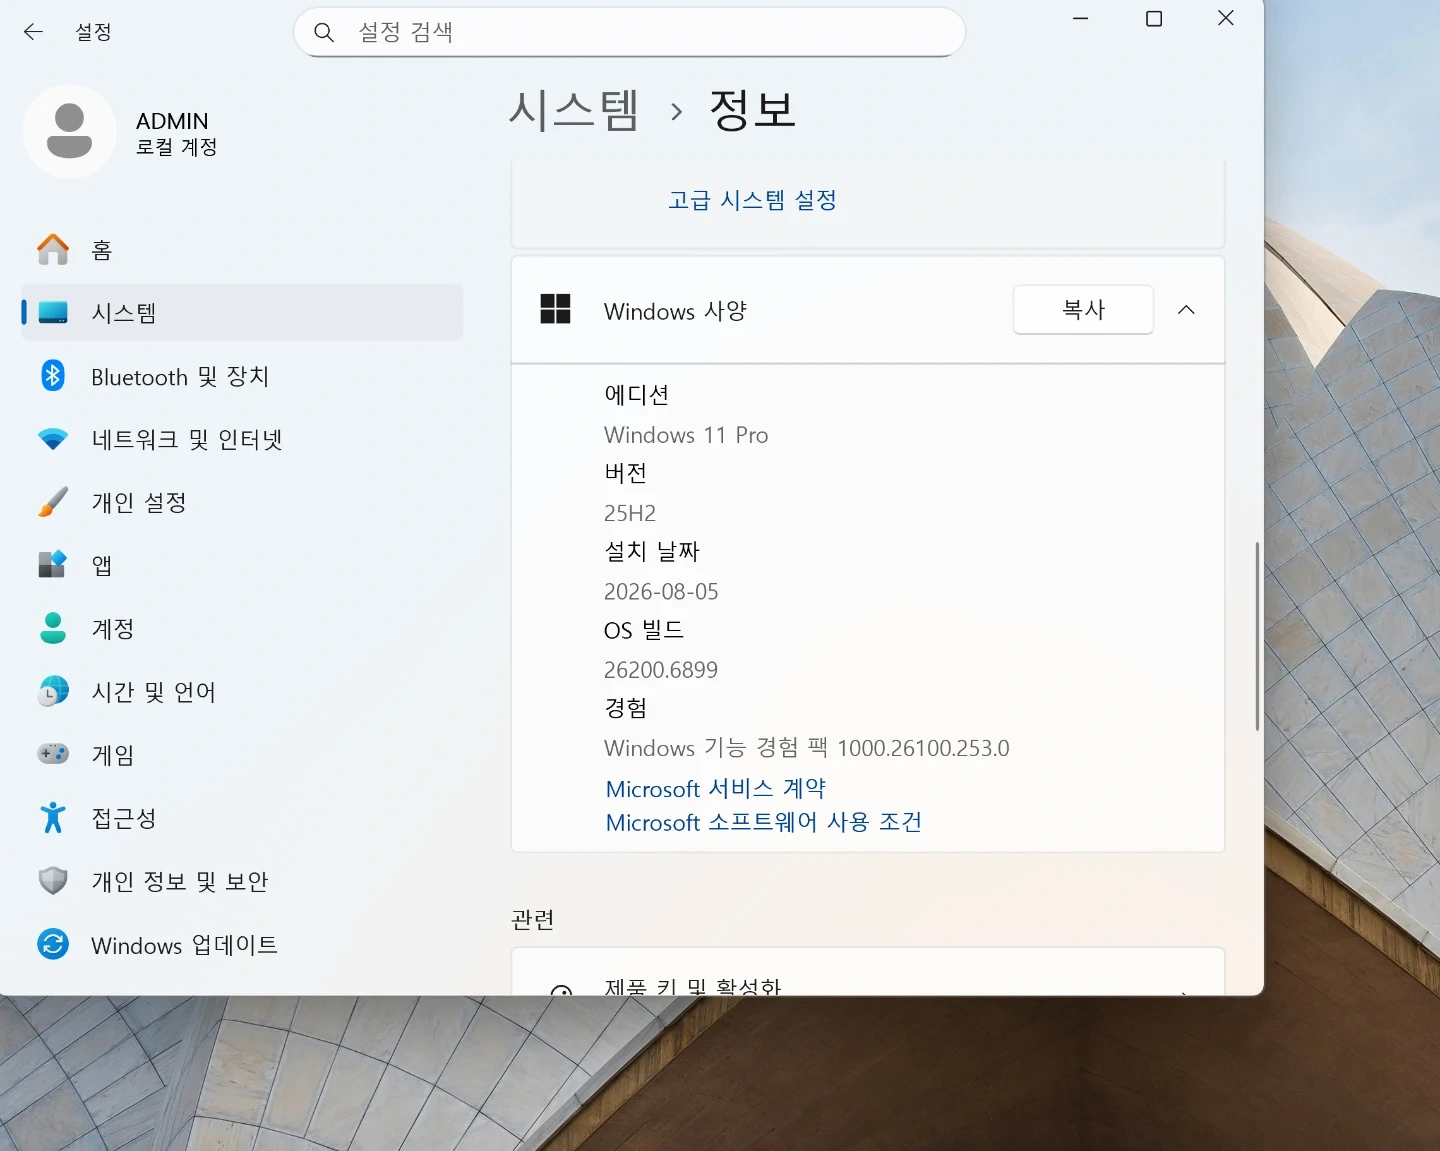Open 게임 settings page
Image resolution: width=1440 pixels, height=1151 pixels.
pyautogui.click(x=242, y=754)
